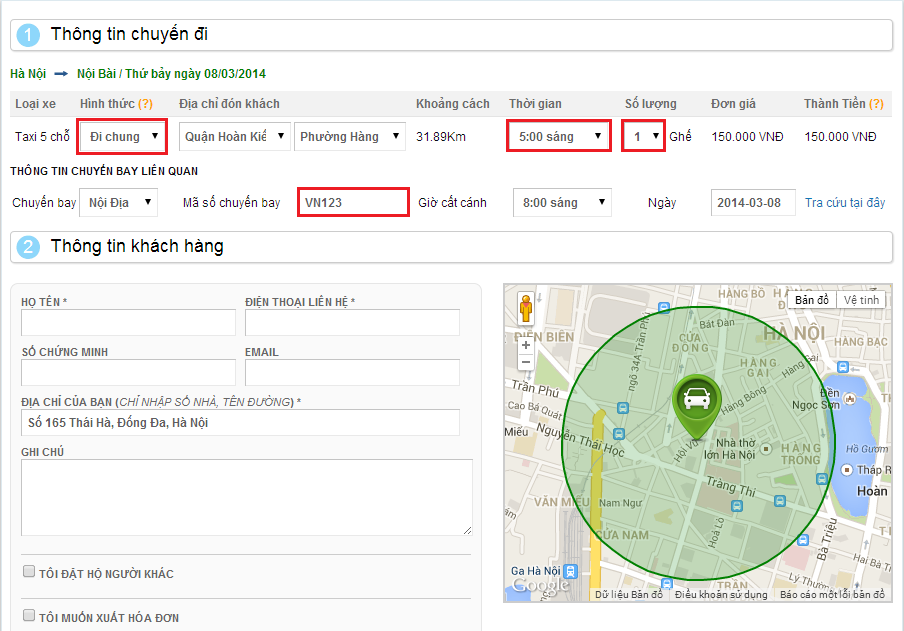This screenshot has width=904, height=631.
Task: Click the Street View pegman icon
Action: point(526,309)
